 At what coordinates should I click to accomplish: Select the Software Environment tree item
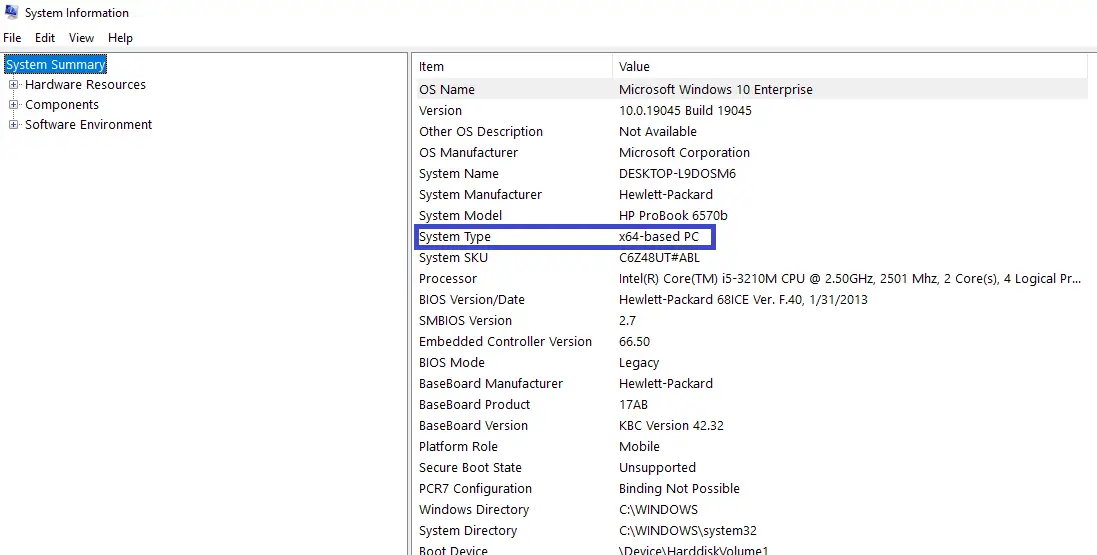88,125
